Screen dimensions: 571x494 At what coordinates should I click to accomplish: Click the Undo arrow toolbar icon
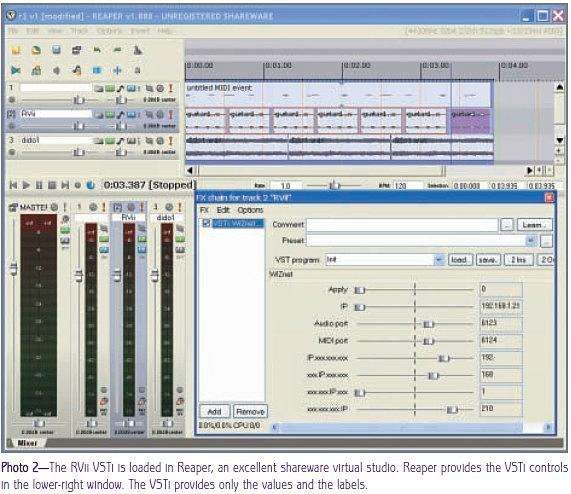pos(97,50)
